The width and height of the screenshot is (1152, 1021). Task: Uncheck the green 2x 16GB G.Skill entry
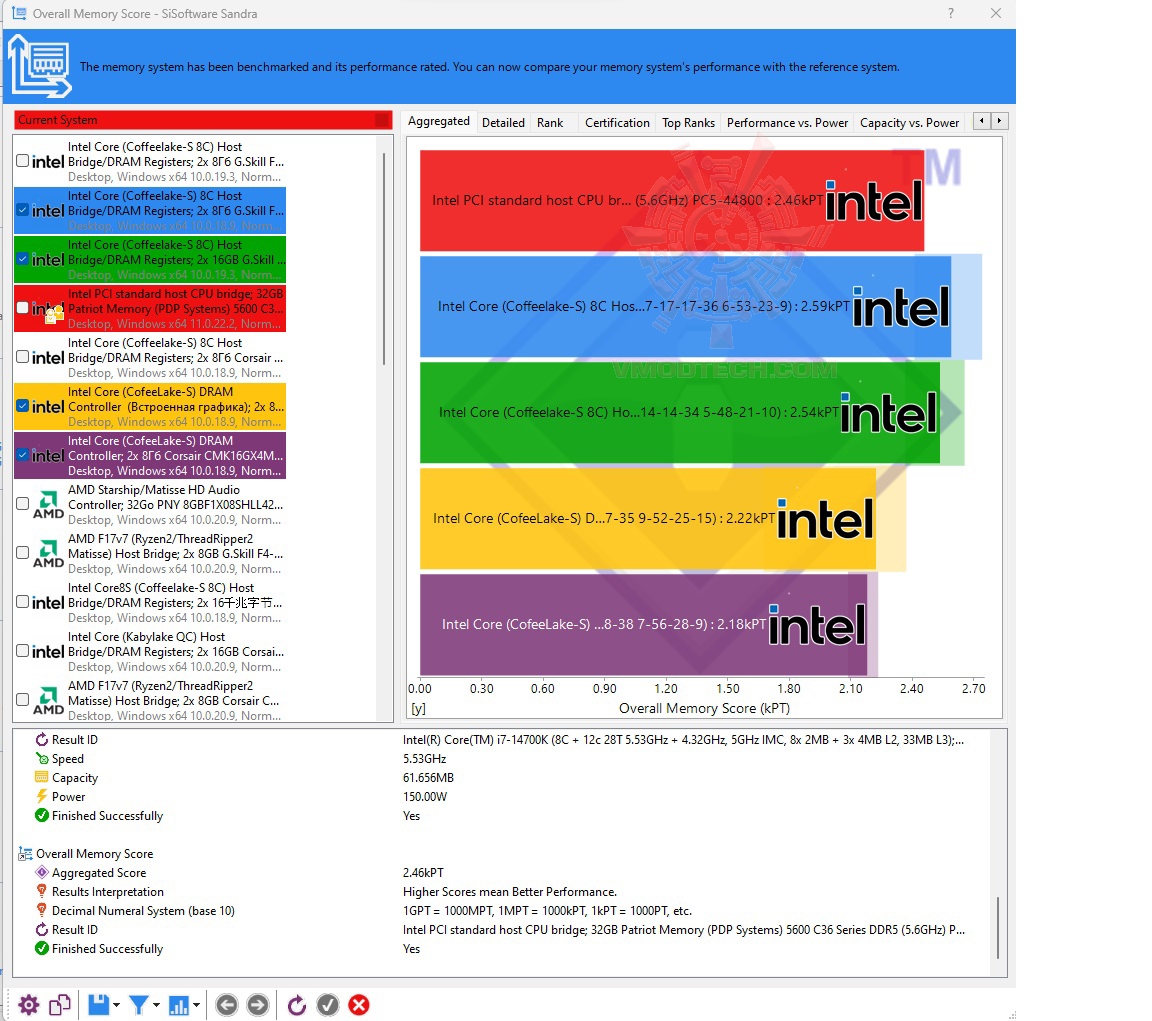click(23, 259)
